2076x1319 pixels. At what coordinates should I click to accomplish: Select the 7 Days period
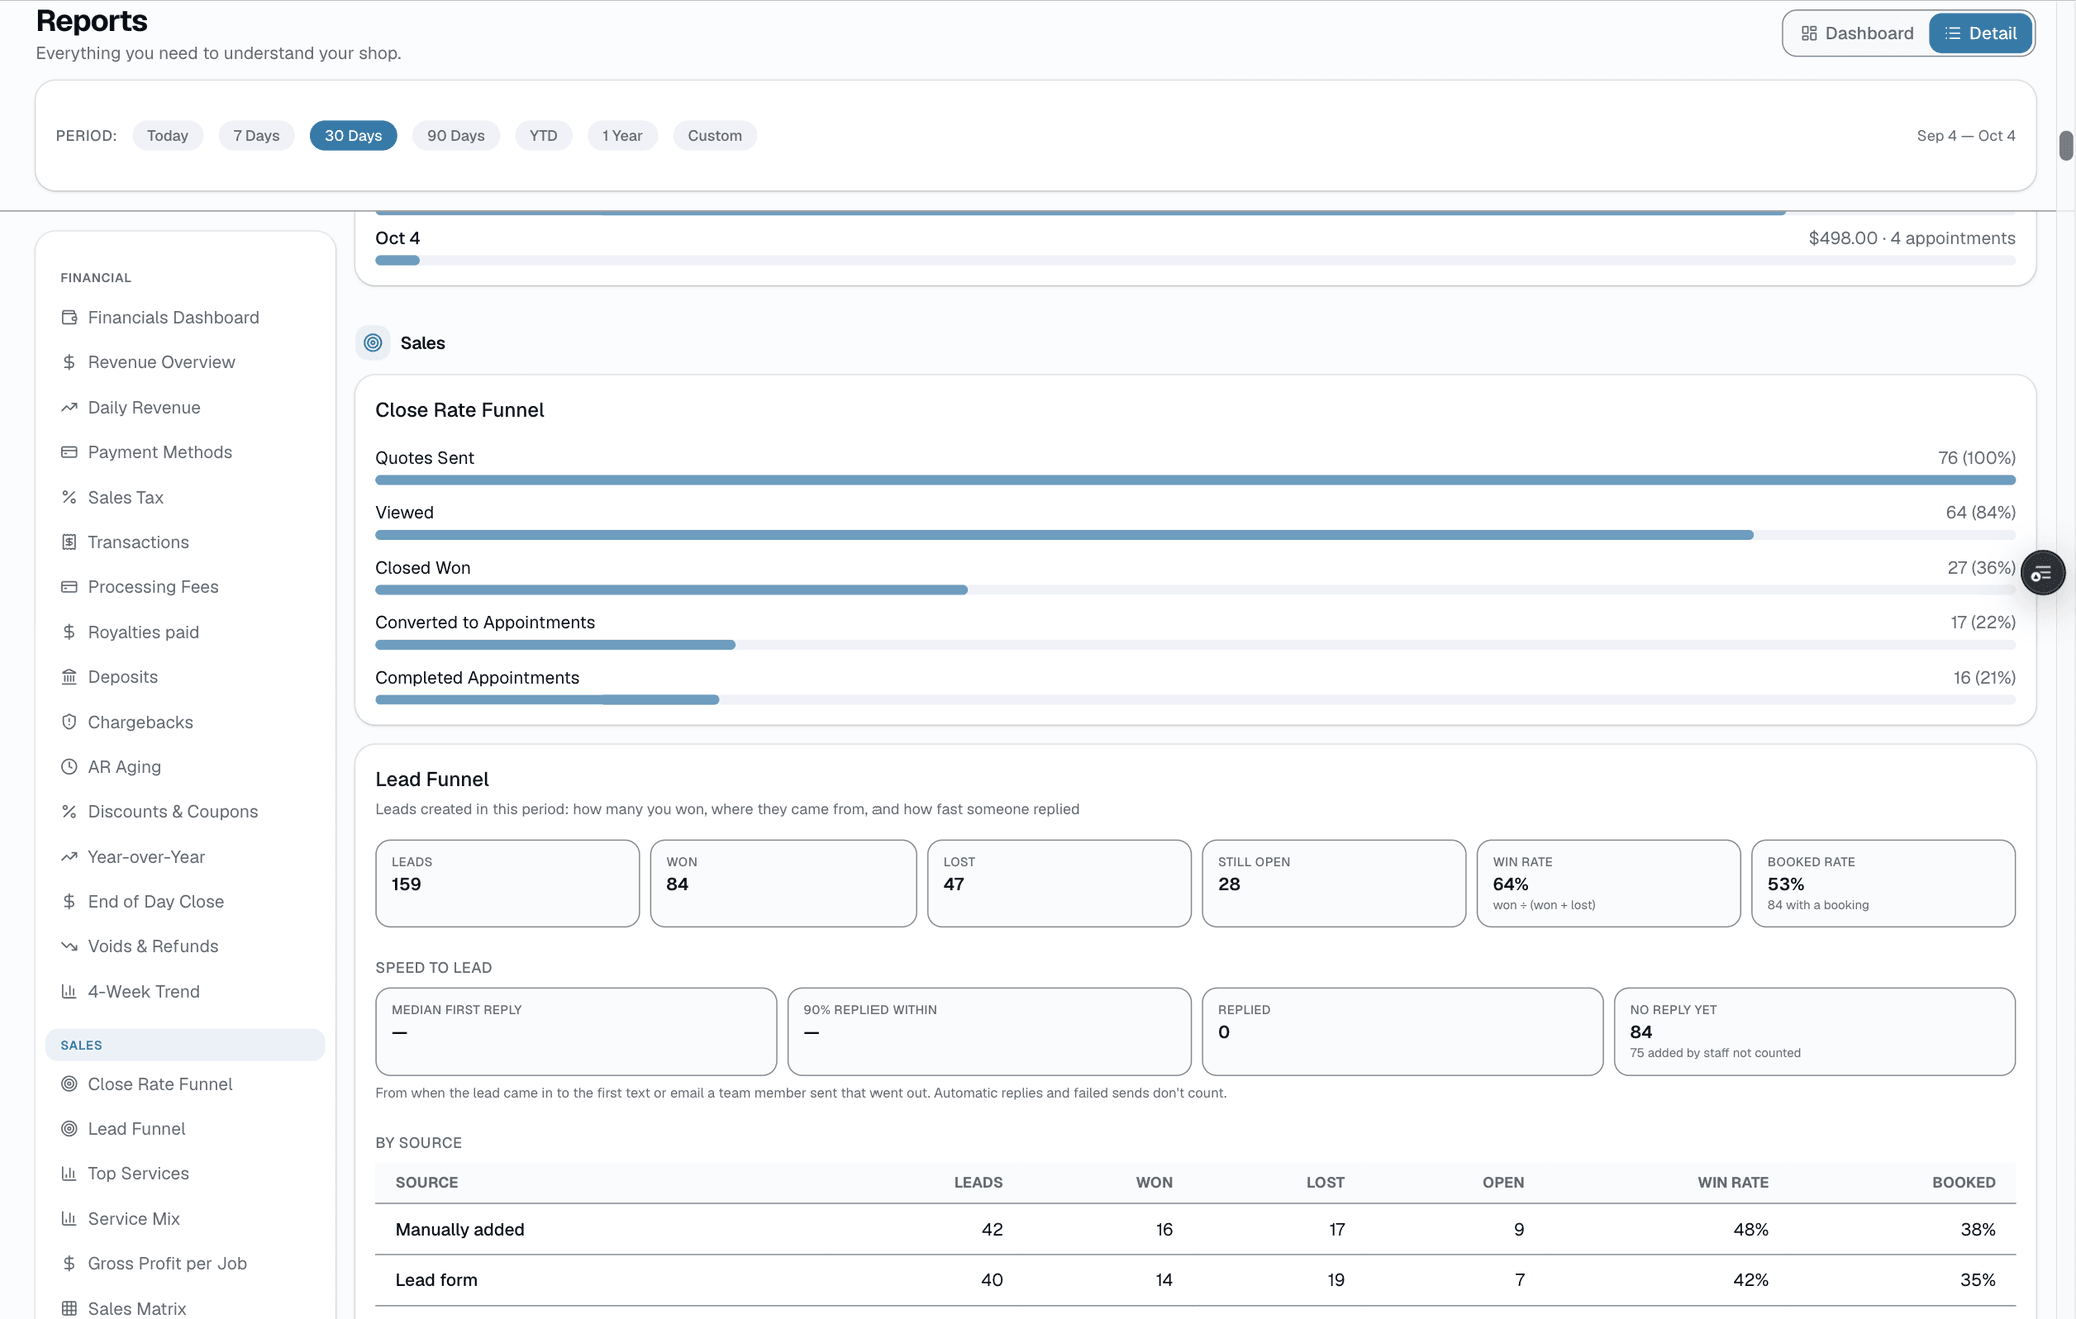(x=256, y=136)
